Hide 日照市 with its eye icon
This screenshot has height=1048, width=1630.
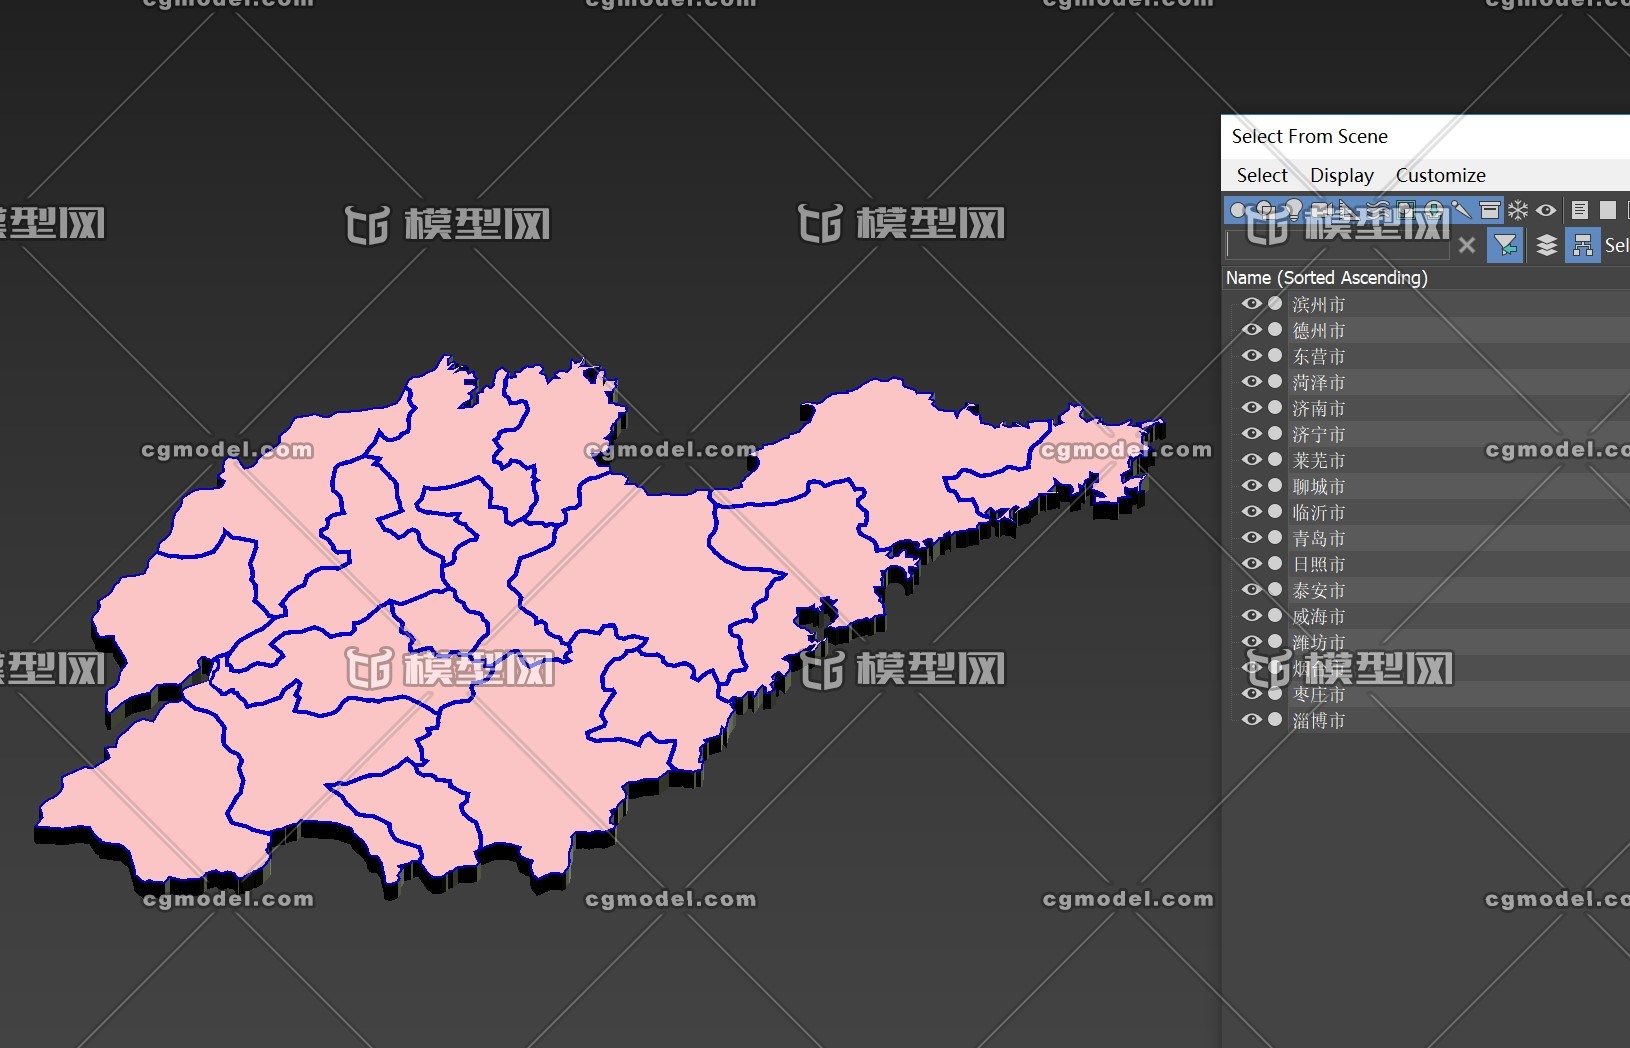tap(1251, 563)
